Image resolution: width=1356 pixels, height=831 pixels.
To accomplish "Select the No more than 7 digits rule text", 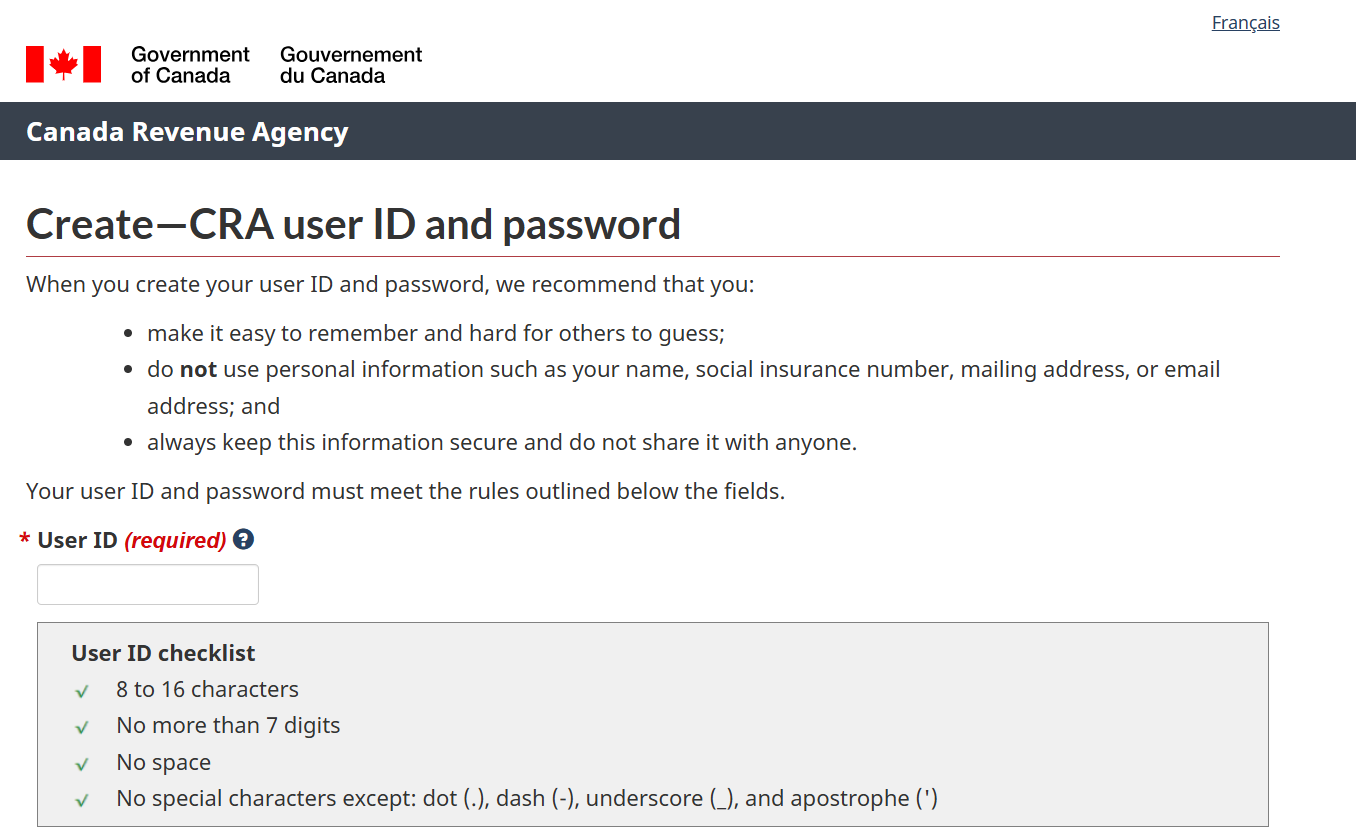I will click(x=228, y=725).
